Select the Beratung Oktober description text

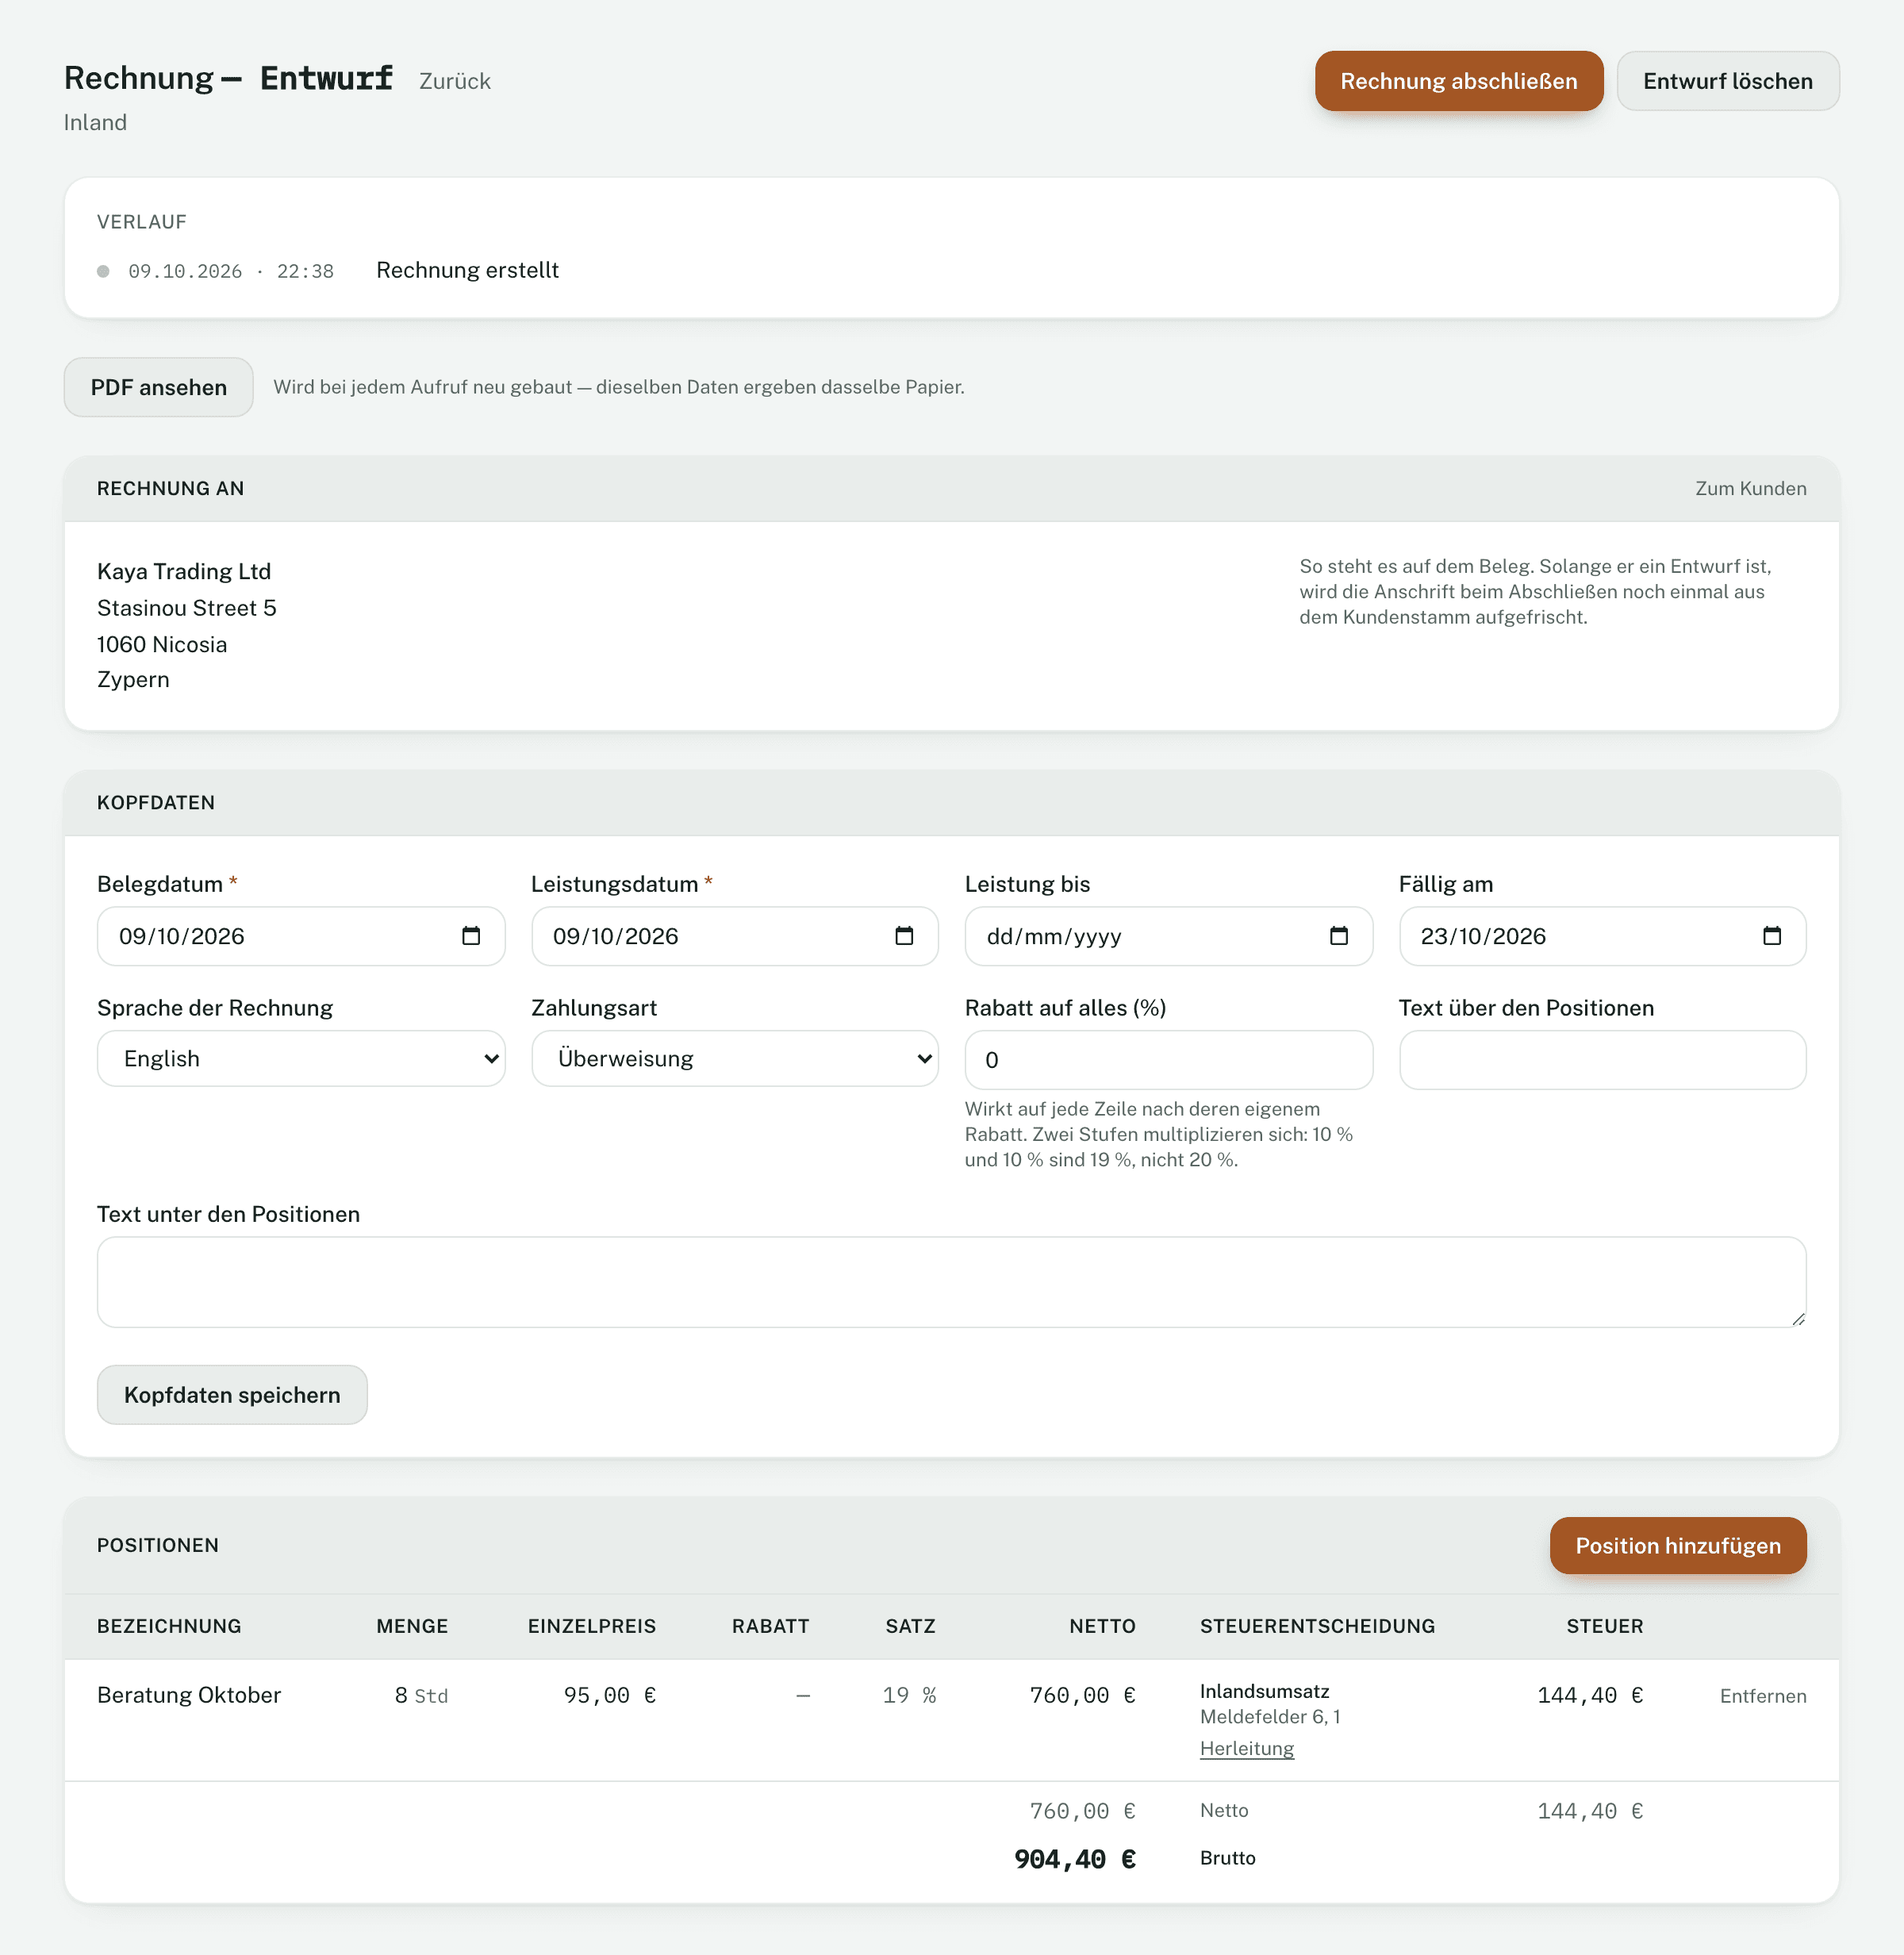click(189, 1694)
